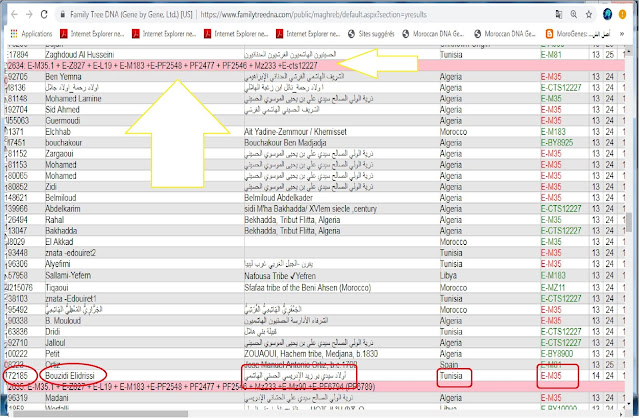Open the MoroGenes blogger bookmark

[x=577, y=34]
